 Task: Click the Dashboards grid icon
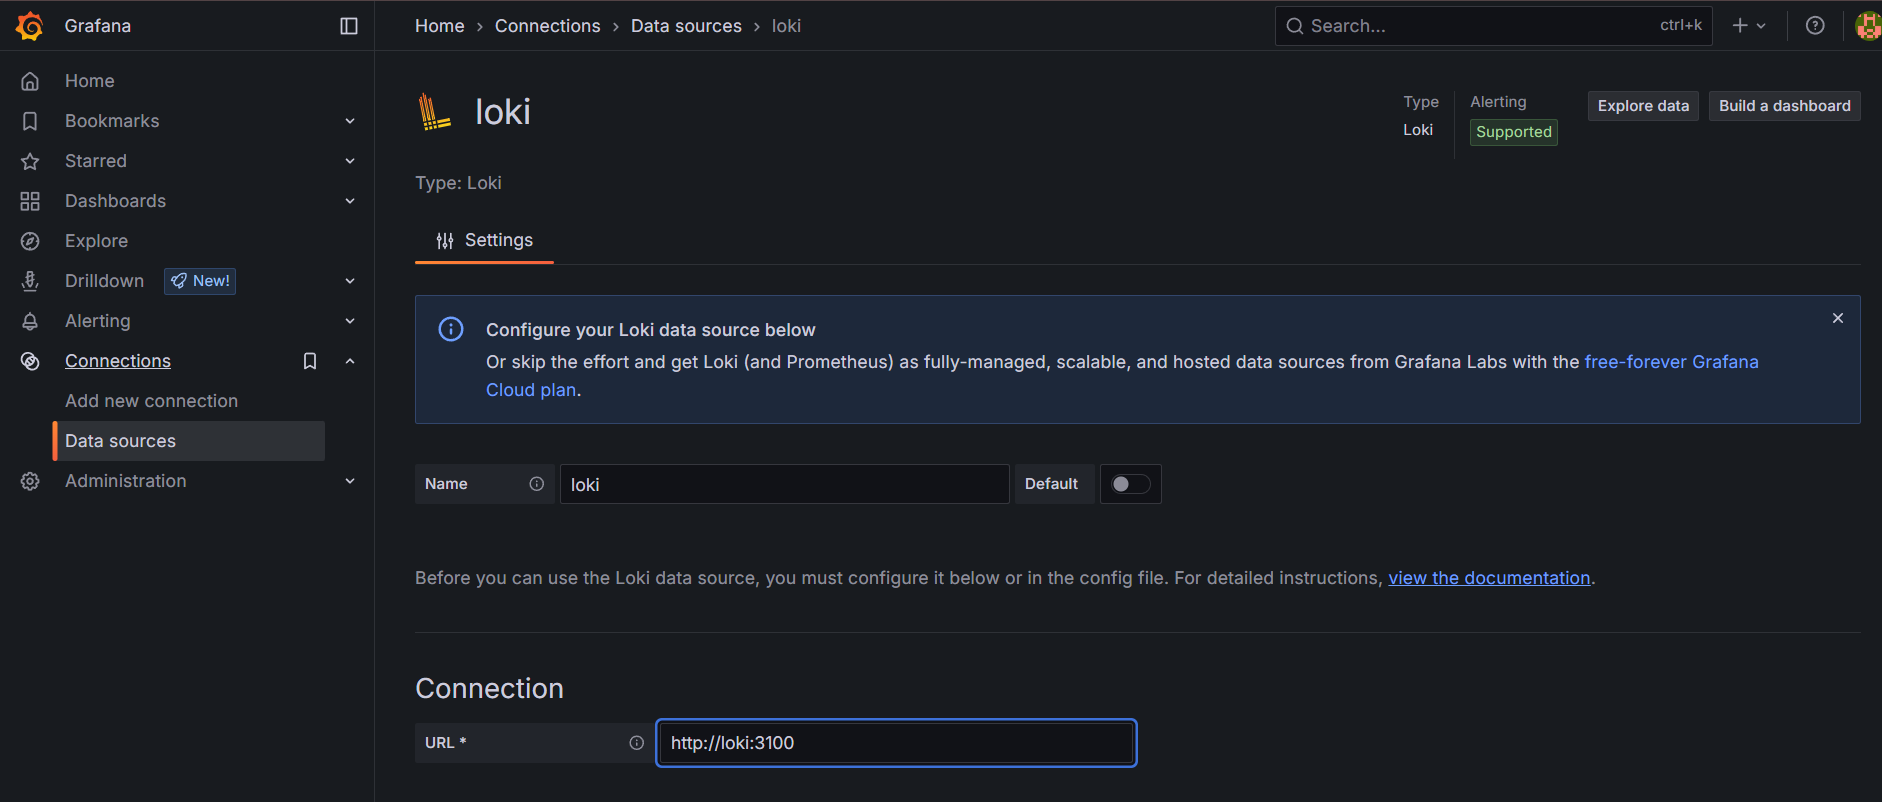(x=30, y=201)
